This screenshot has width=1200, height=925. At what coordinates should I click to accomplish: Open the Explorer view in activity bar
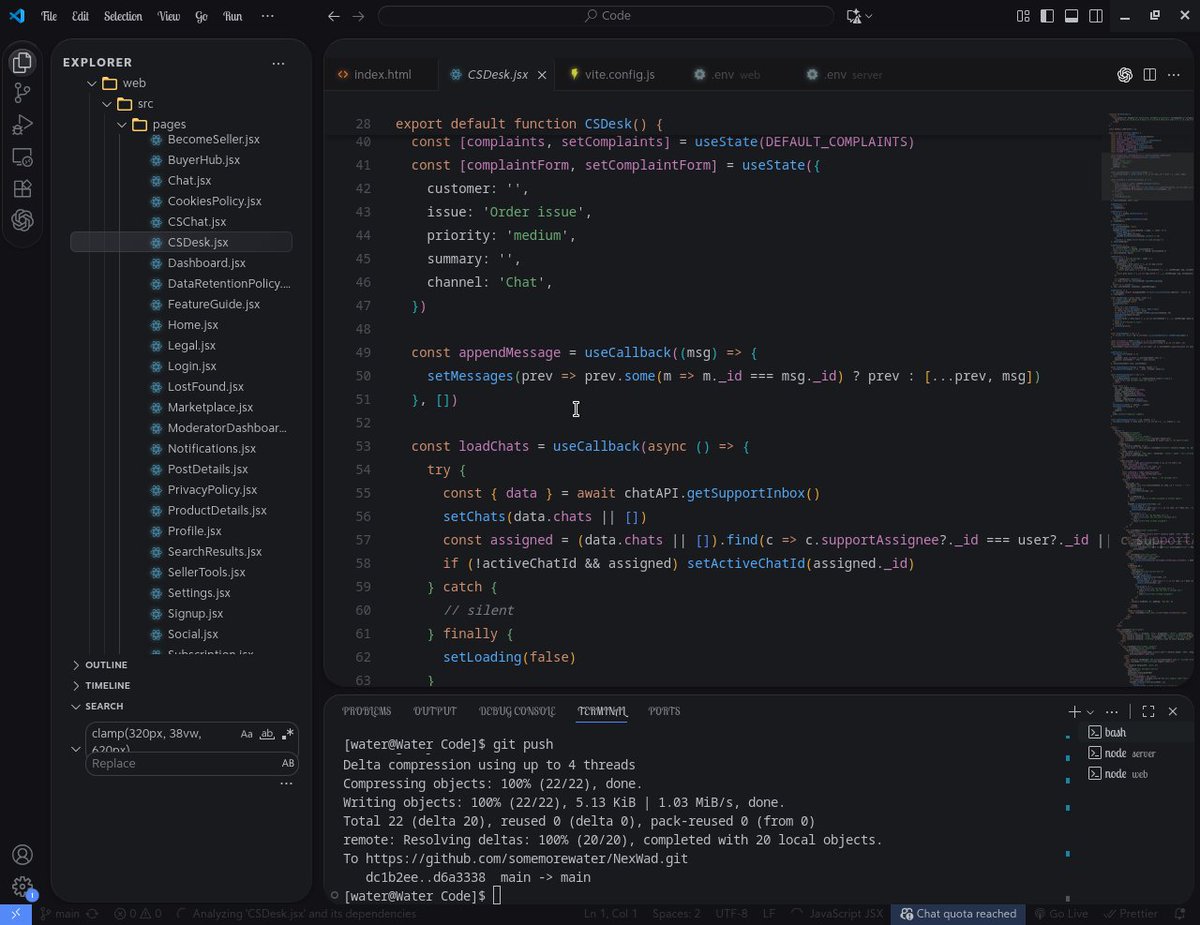(22, 62)
